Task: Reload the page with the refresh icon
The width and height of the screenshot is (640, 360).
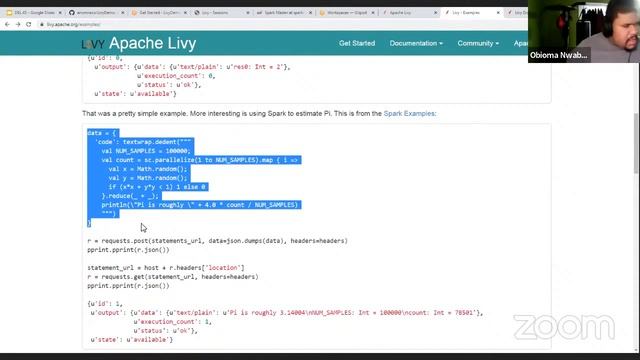Action: coord(29,24)
